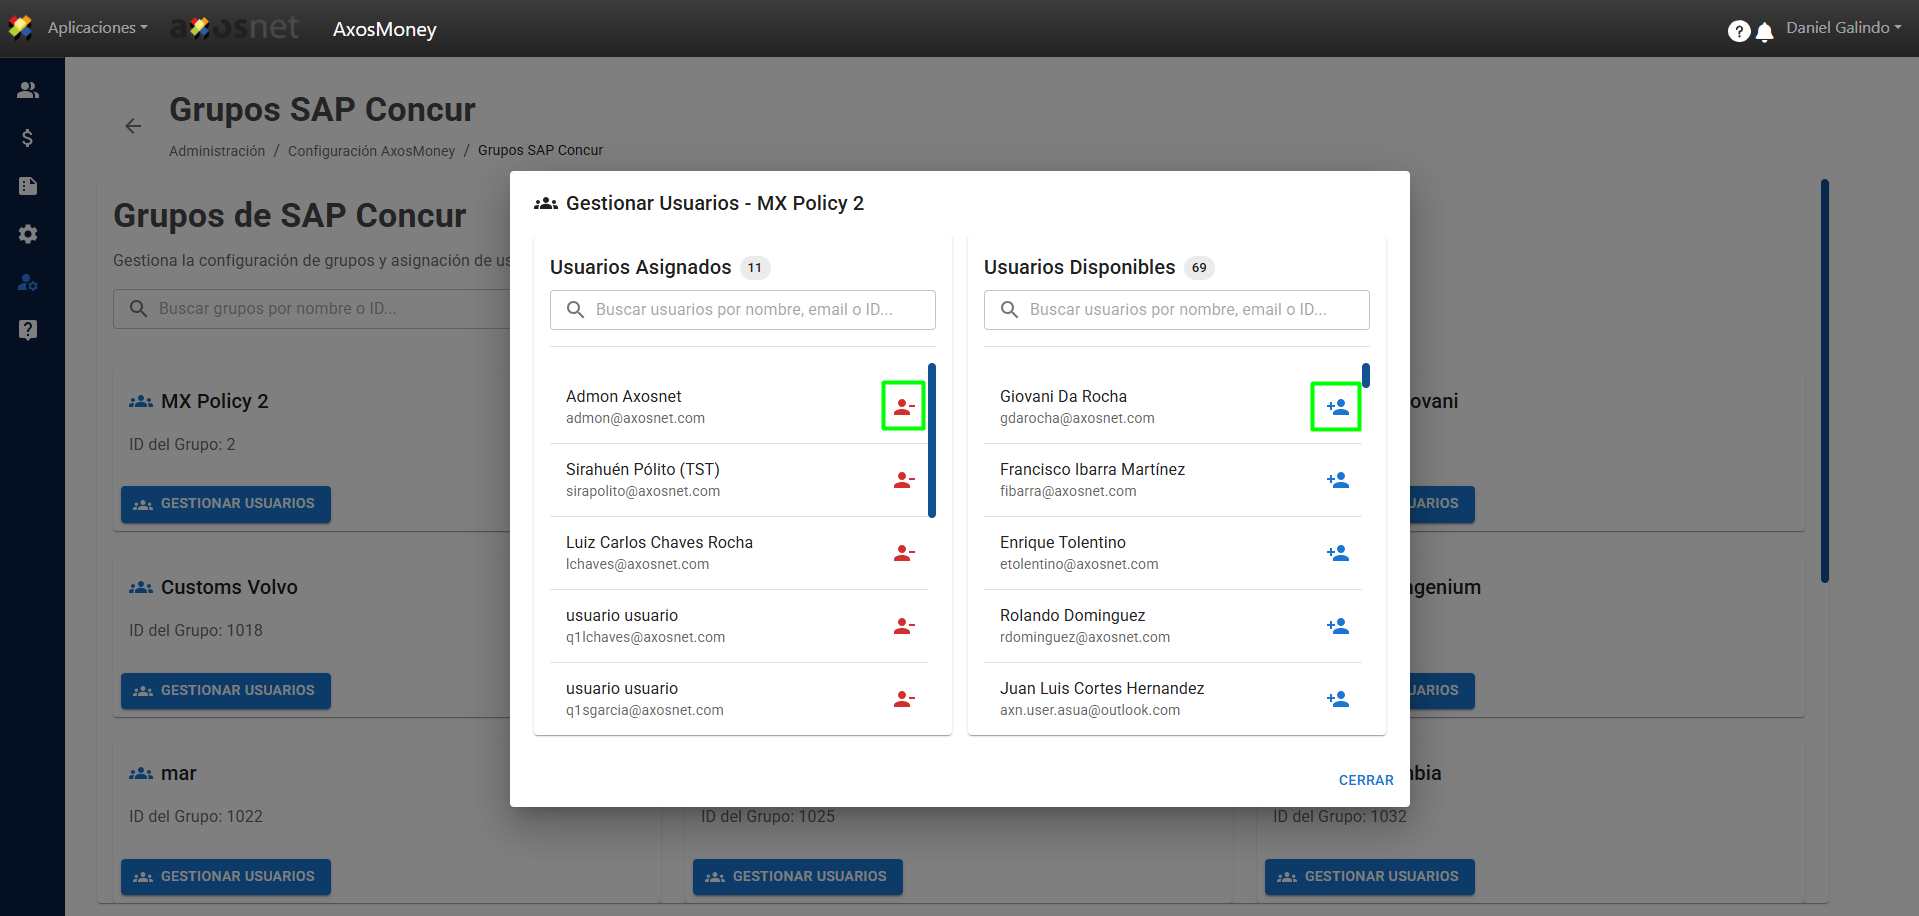The image size is (1919, 916).
Task: Add Giovani Da Rocha to the group
Action: [x=1336, y=407]
